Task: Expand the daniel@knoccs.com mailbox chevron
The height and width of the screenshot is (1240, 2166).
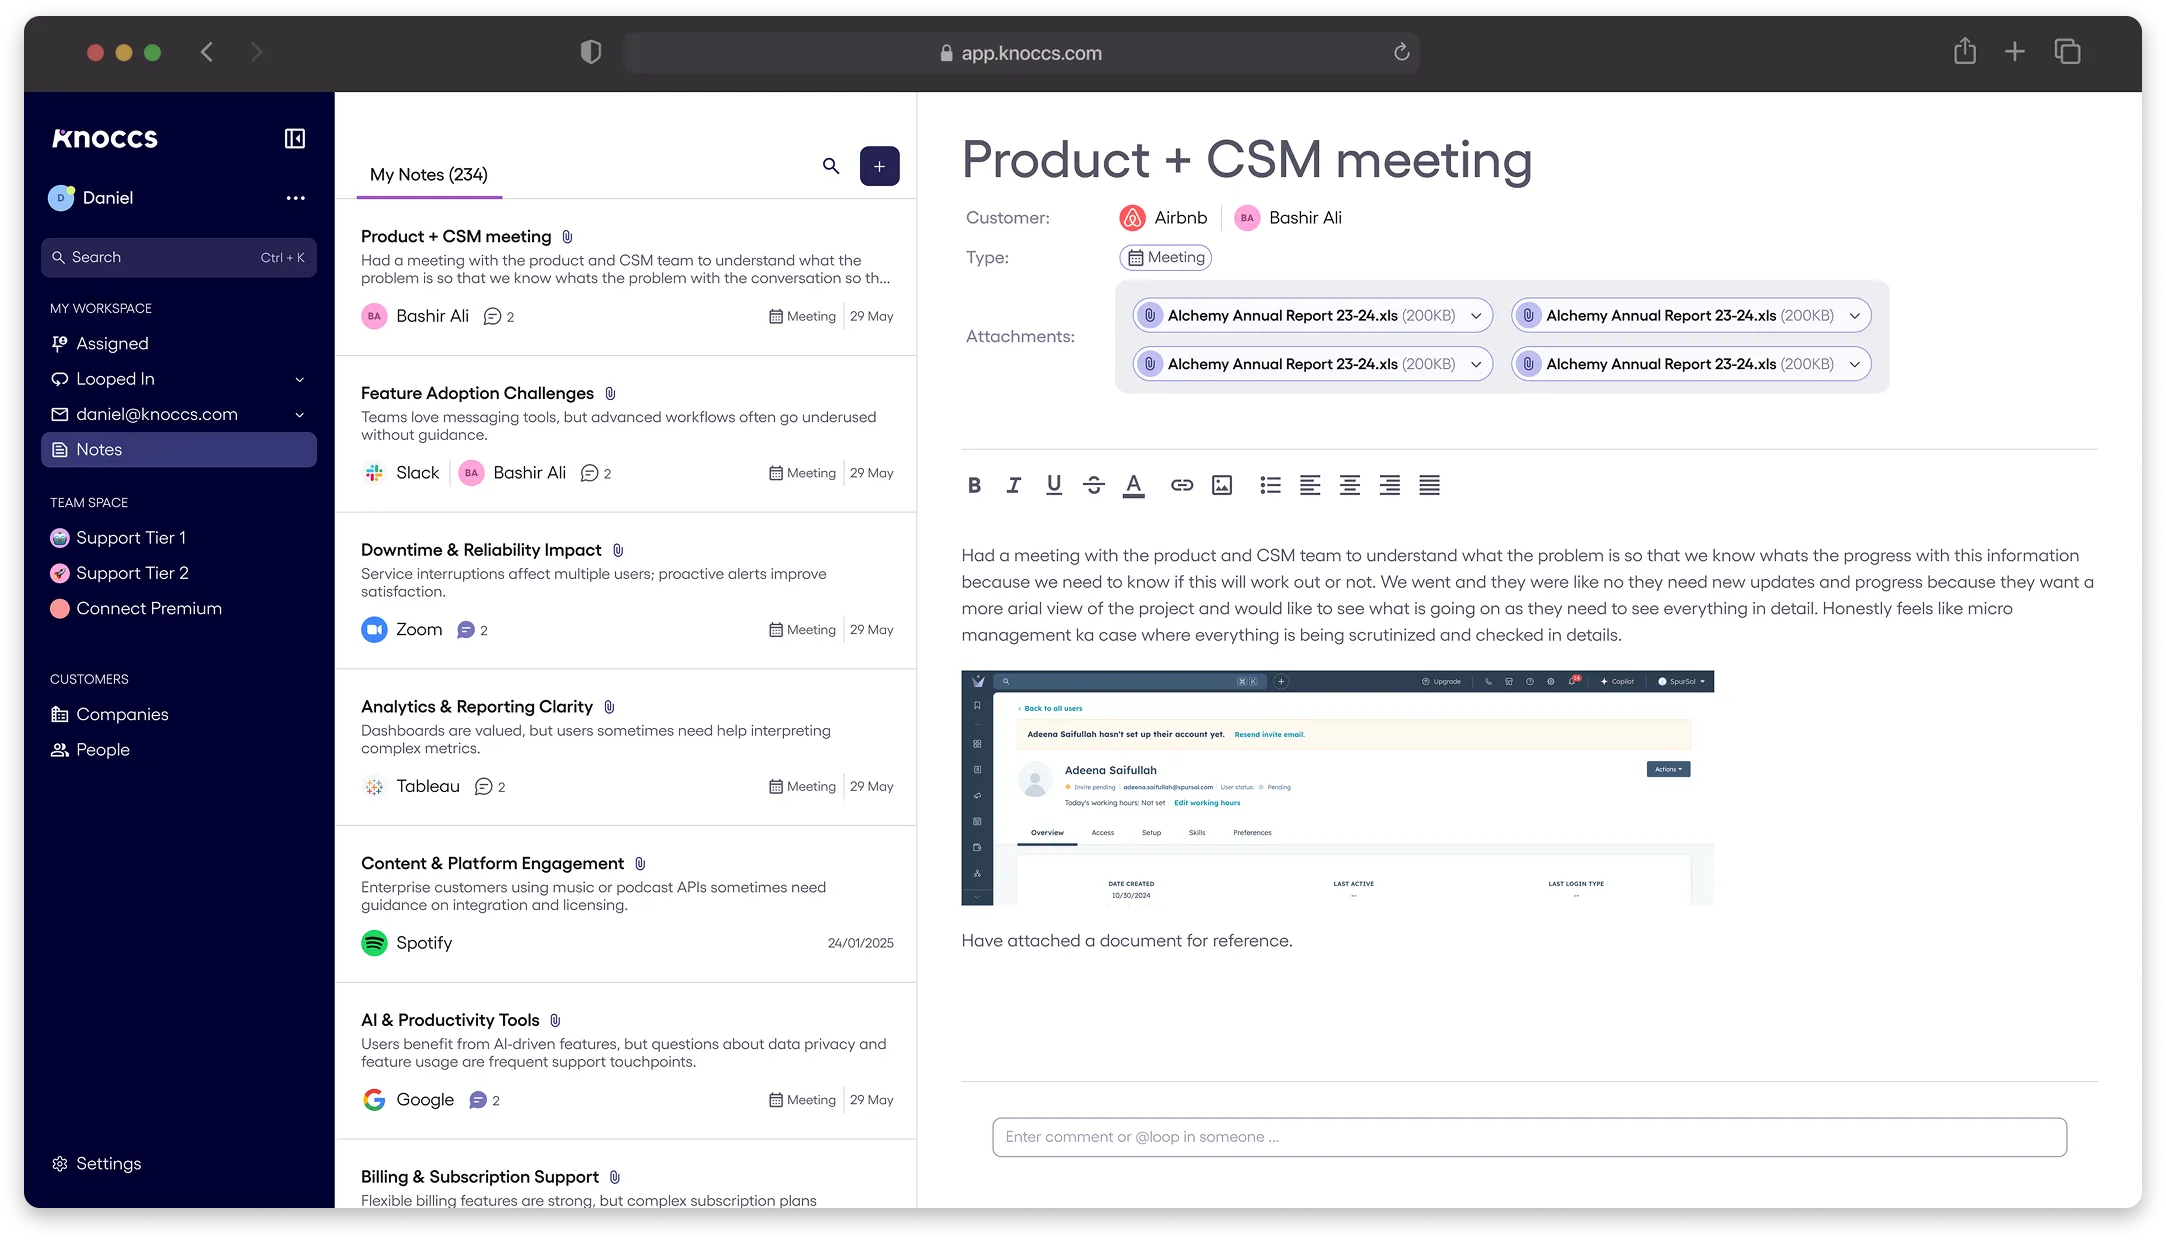Action: pos(299,415)
